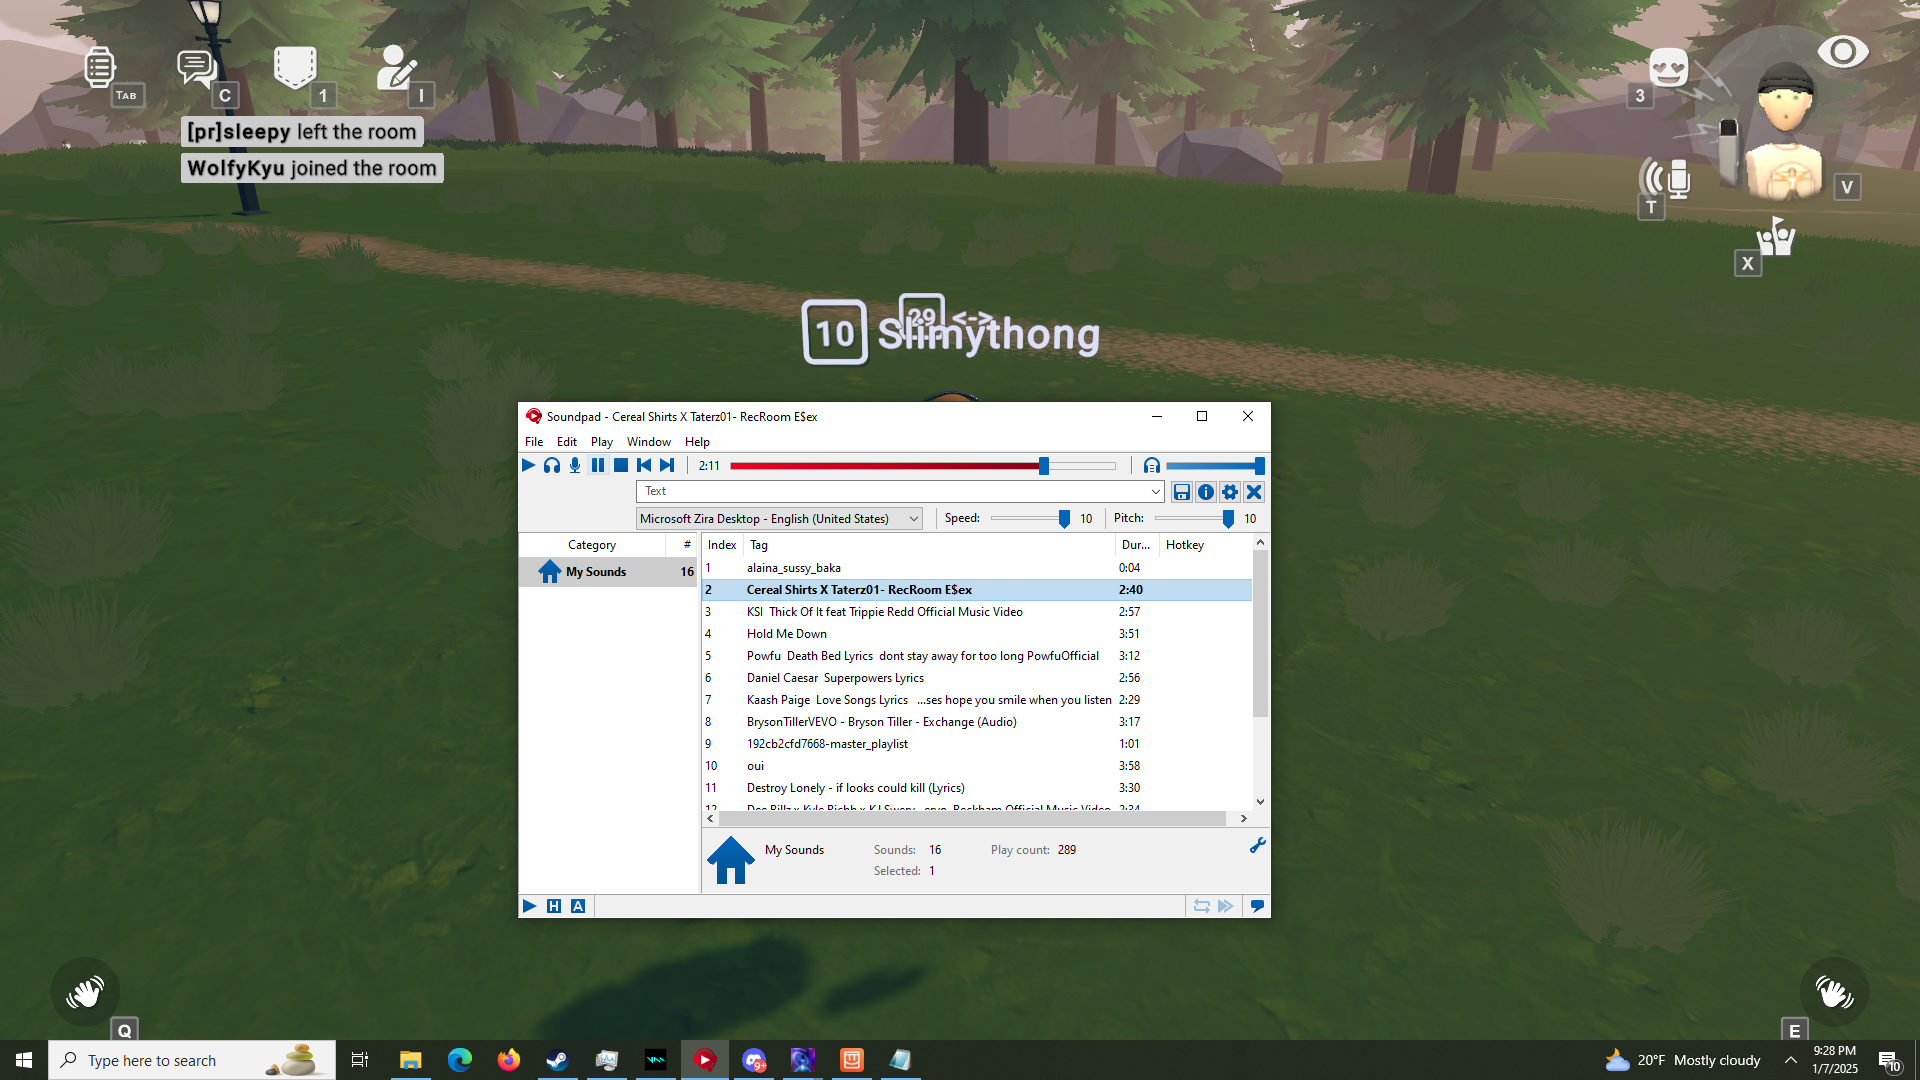This screenshot has width=1920, height=1080.
Task: Select My Sounds category in left panel
Action: click(x=596, y=572)
